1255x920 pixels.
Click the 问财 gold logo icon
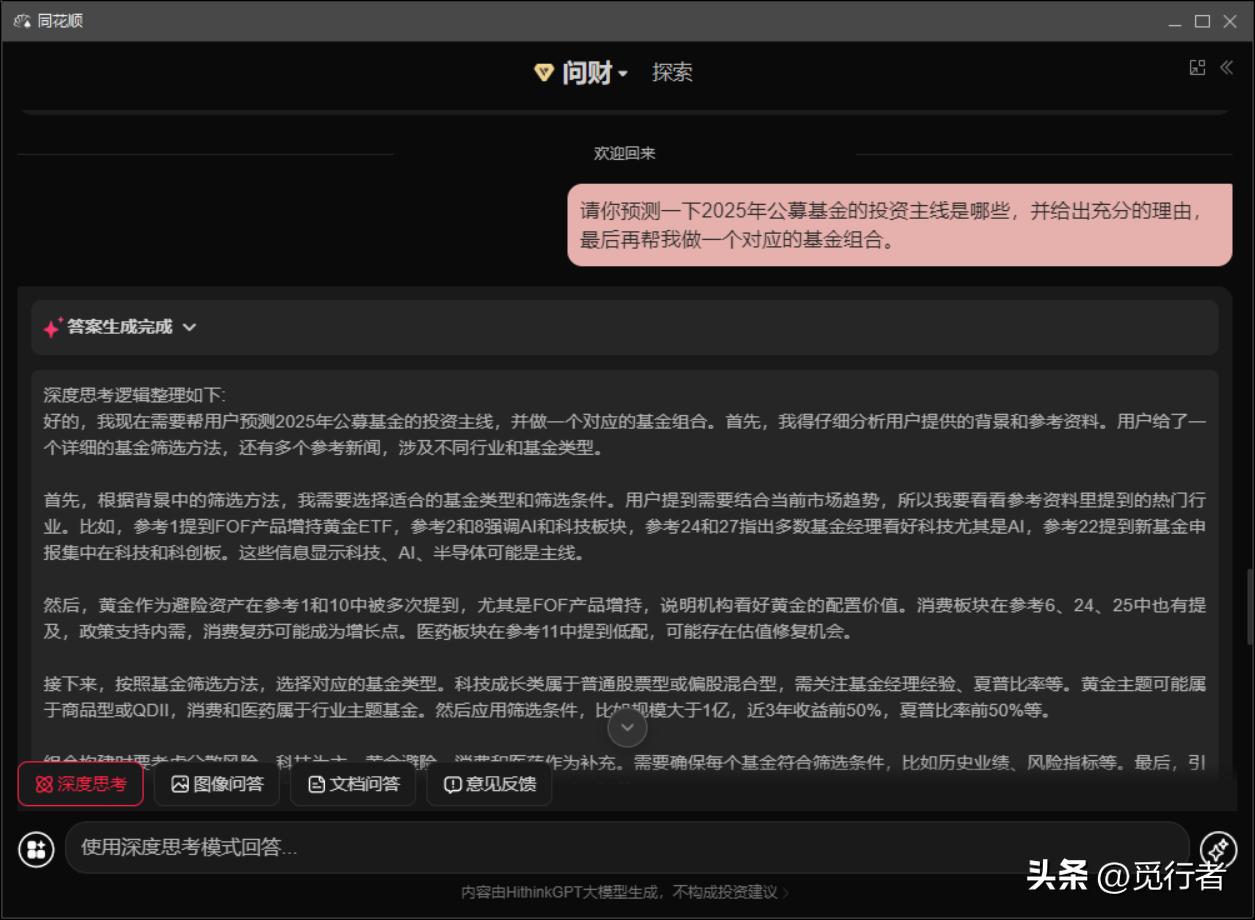pyautogui.click(x=544, y=72)
